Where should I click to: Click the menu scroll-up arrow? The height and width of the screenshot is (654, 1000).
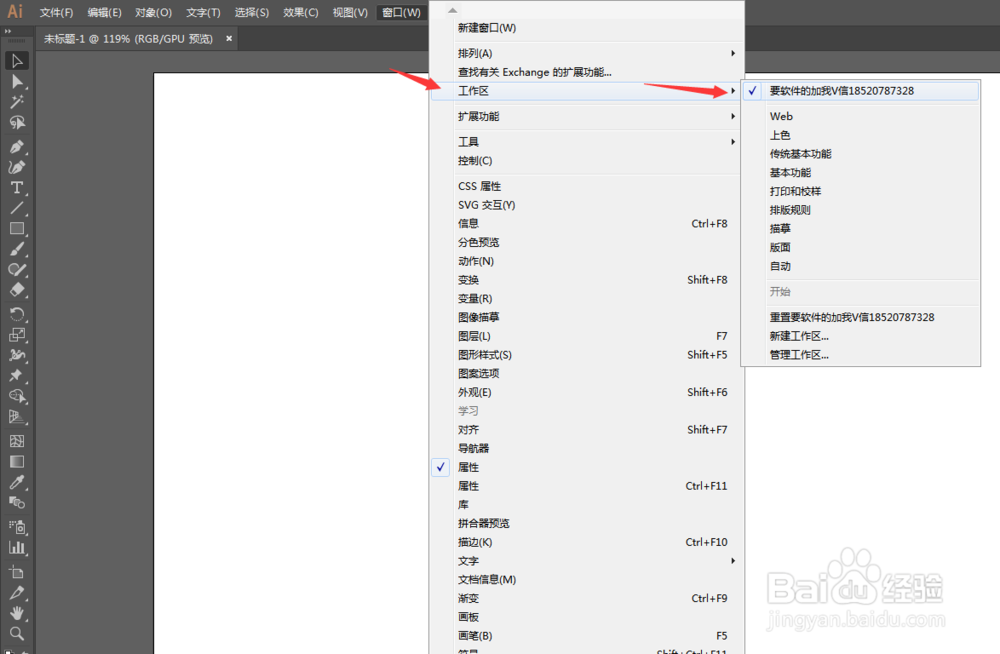pos(452,10)
